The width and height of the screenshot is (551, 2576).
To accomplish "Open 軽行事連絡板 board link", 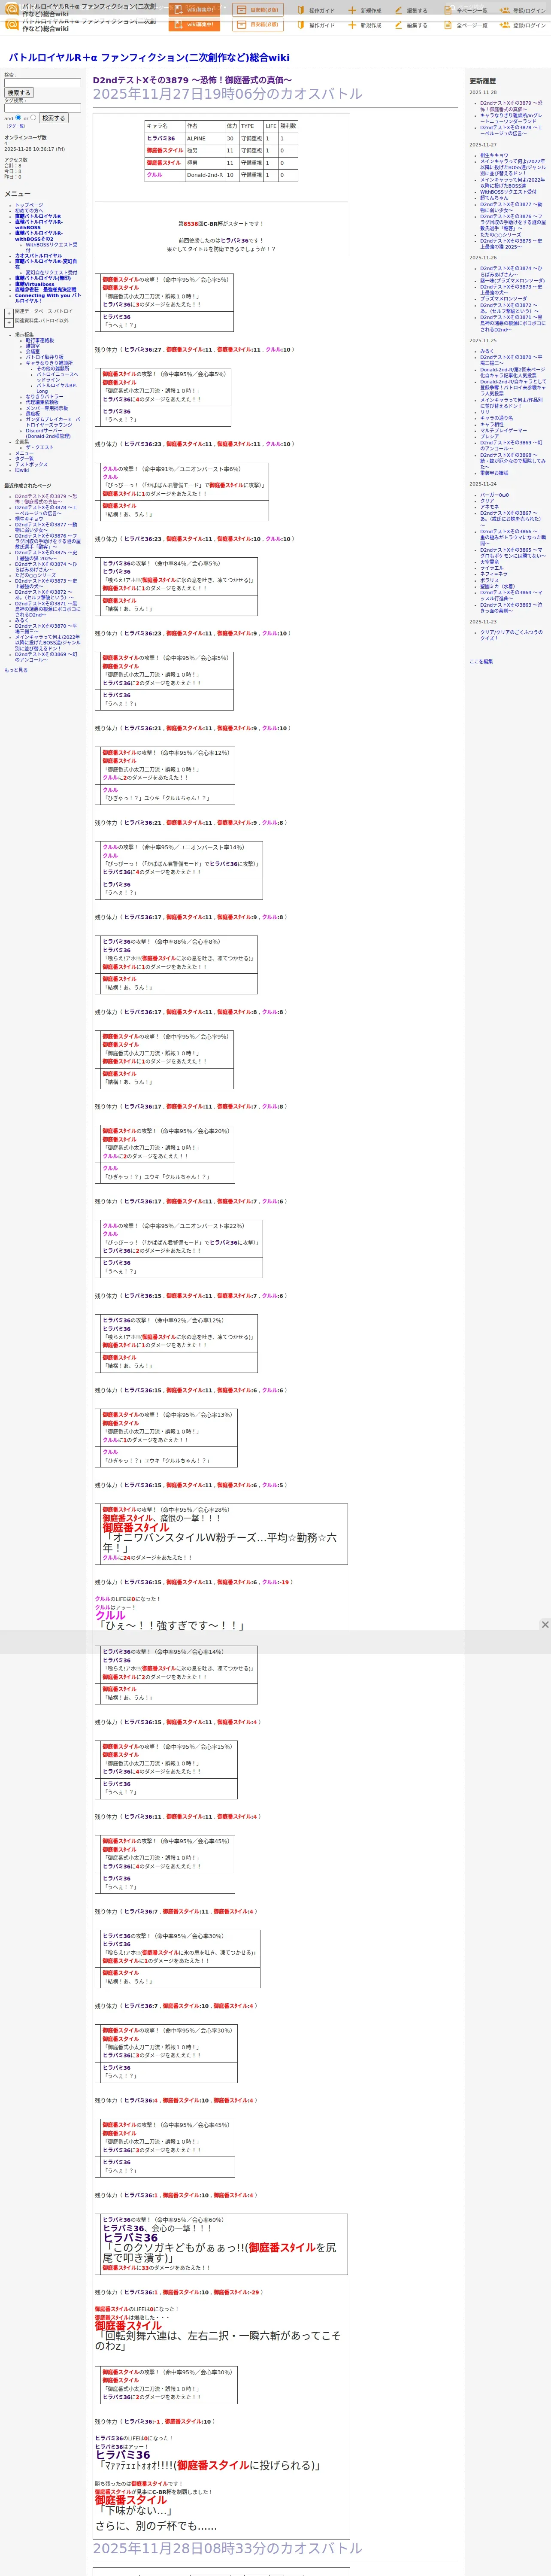I will tap(40, 340).
